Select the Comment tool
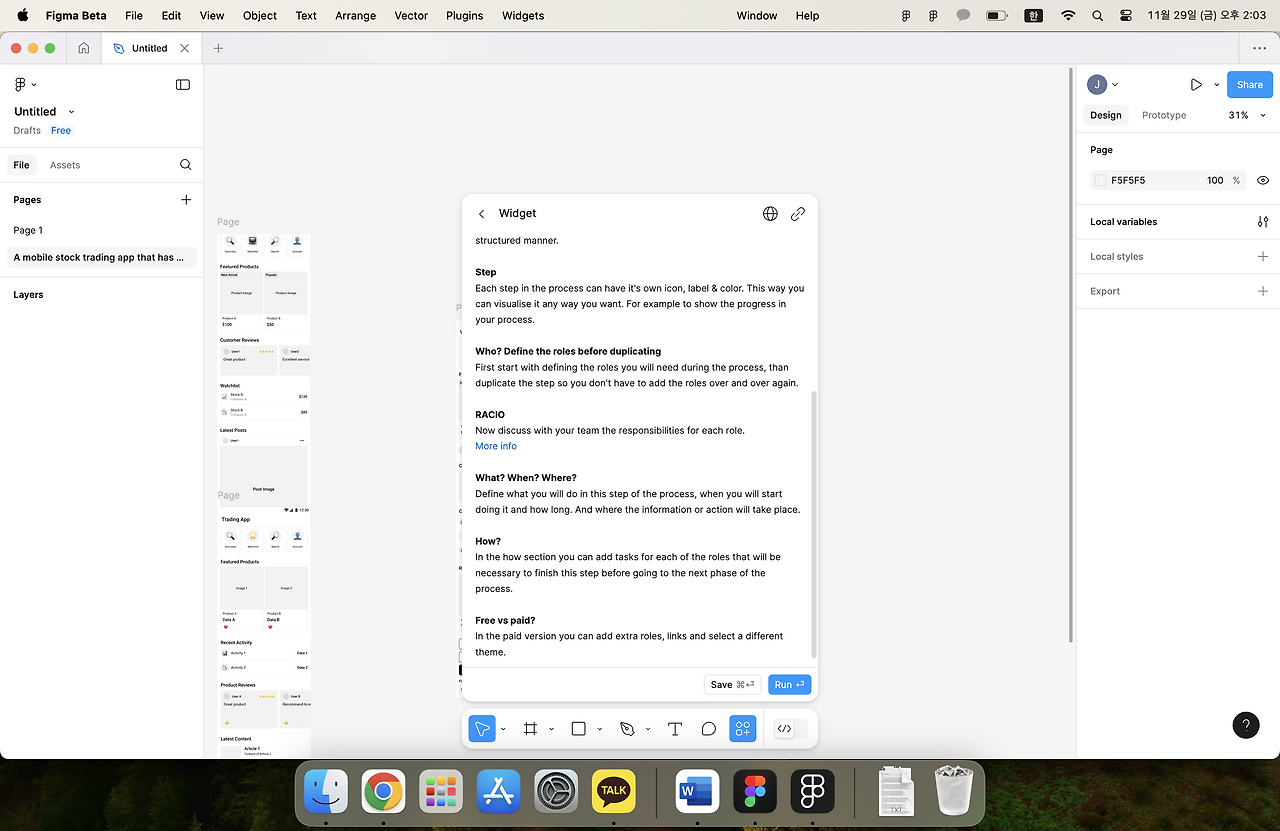This screenshot has width=1280, height=831. tap(709, 729)
